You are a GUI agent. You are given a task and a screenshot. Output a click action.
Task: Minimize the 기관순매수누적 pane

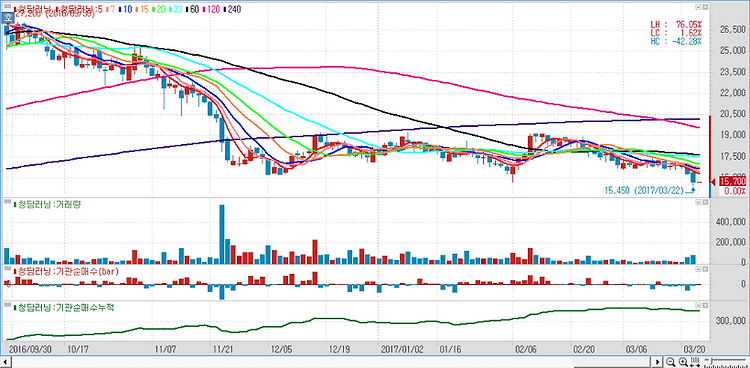(698, 305)
